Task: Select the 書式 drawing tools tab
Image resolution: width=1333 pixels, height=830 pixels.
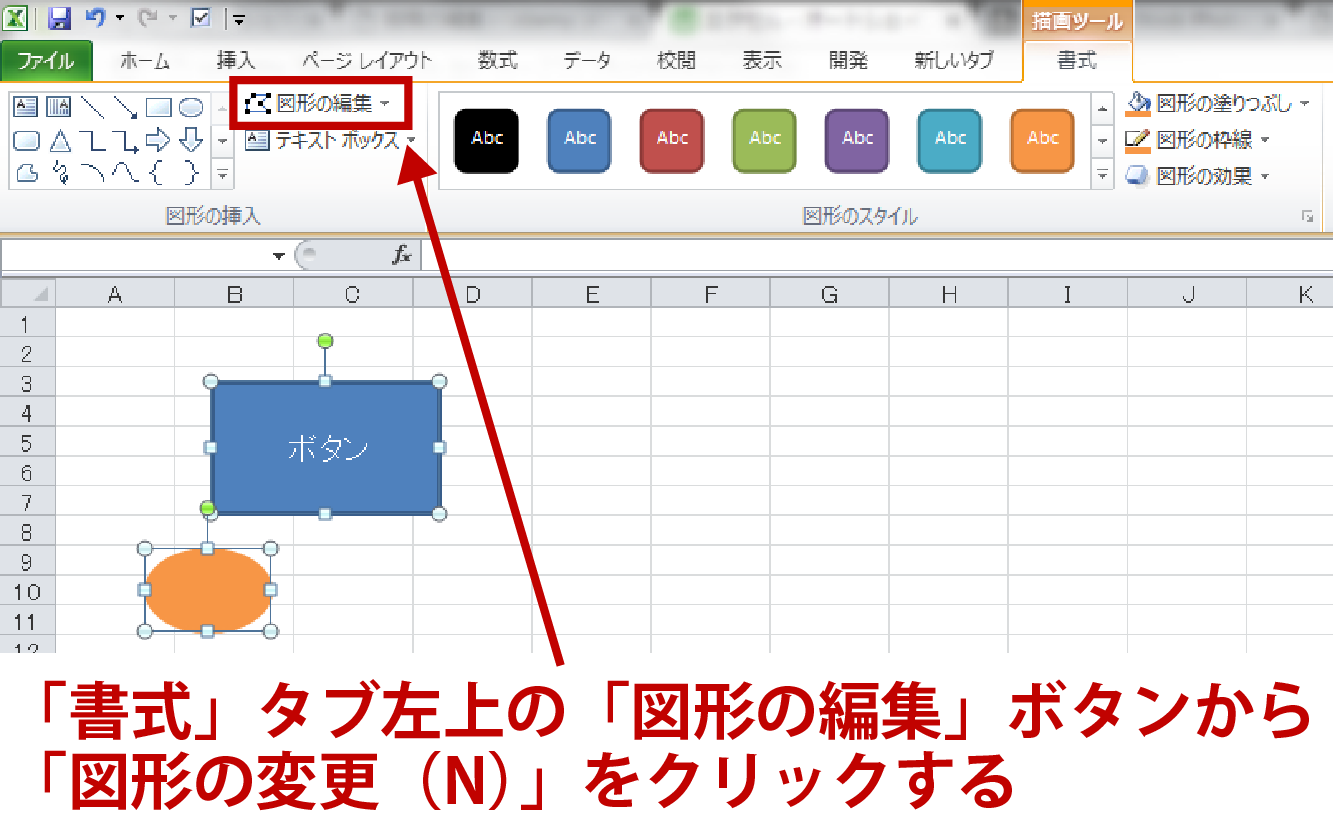Action: pyautogui.click(x=1077, y=60)
